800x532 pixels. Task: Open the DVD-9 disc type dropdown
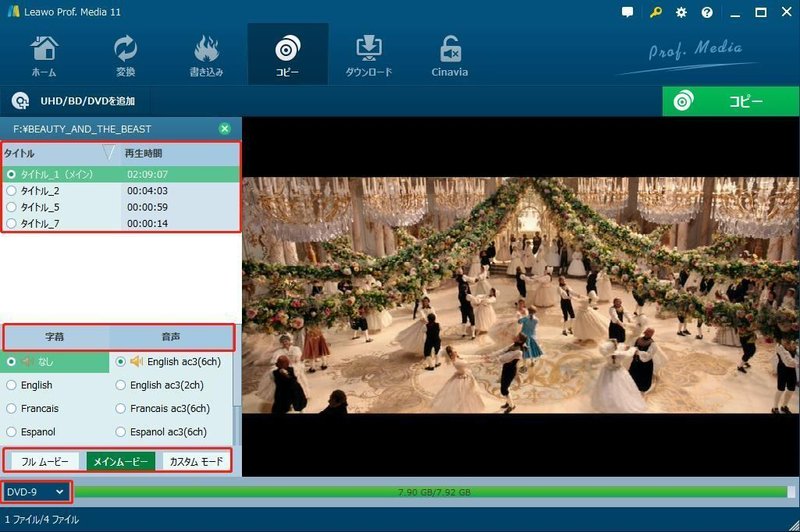[x=36, y=492]
